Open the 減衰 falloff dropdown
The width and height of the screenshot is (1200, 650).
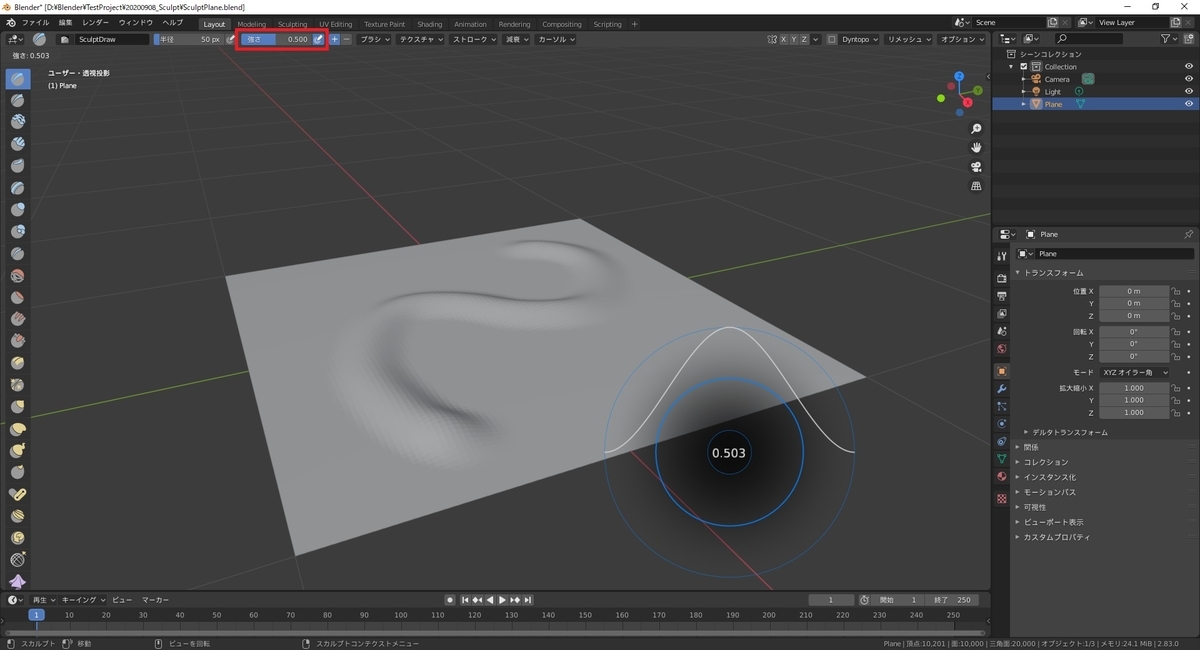[x=517, y=39]
